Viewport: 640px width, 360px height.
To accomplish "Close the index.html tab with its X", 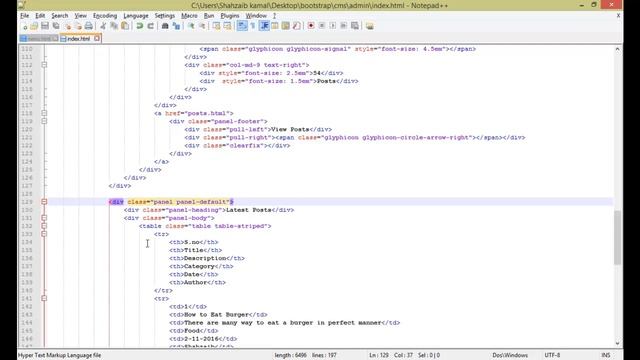I will click(97, 38).
